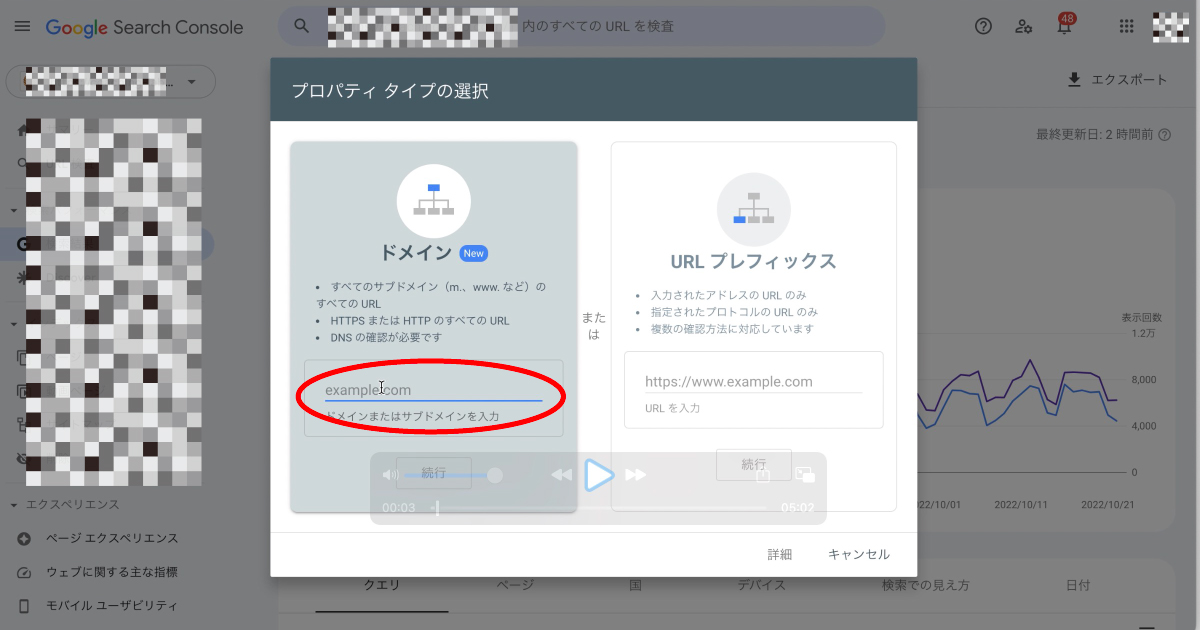Cancel the property type dialog with キャンセル
This screenshot has height=630, width=1200.
(x=859, y=554)
